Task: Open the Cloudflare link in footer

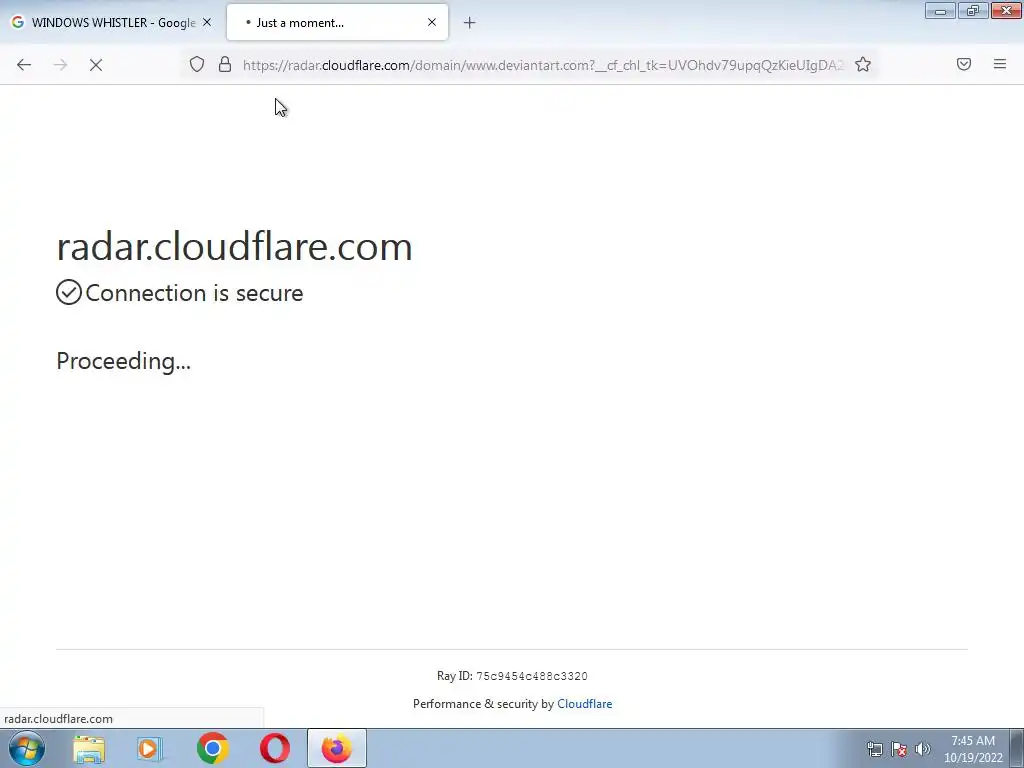Action: (584, 704)
